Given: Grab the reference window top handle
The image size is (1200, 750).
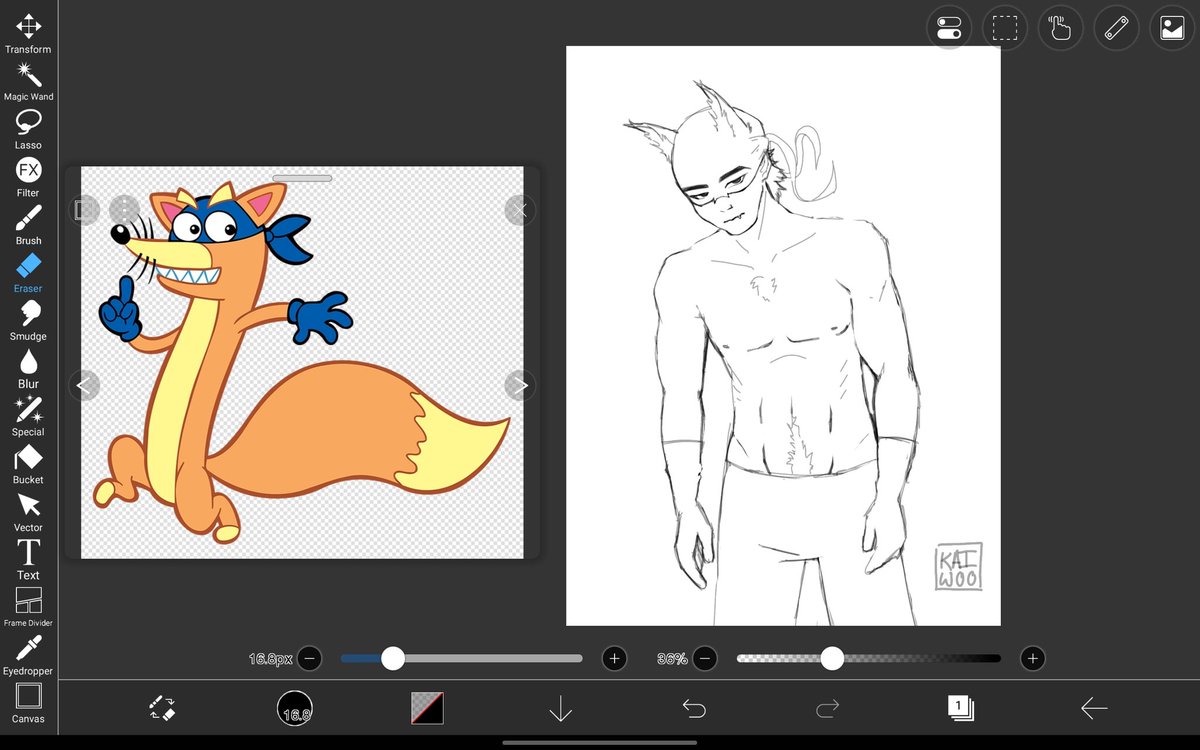Looking at the screenshot, I should coord(302,178).
